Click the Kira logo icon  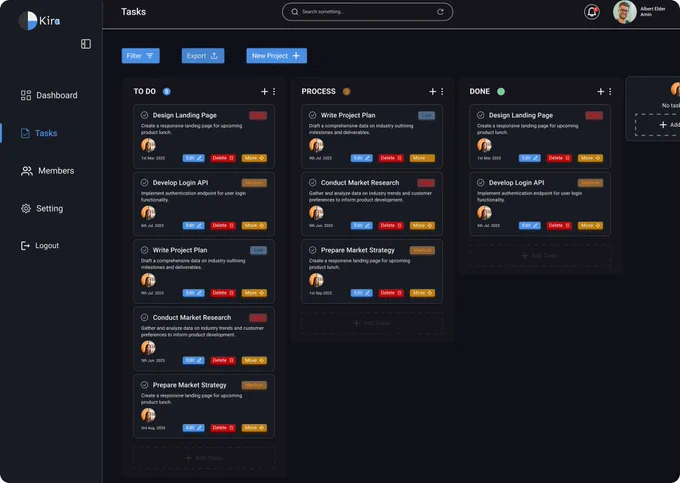28,20
